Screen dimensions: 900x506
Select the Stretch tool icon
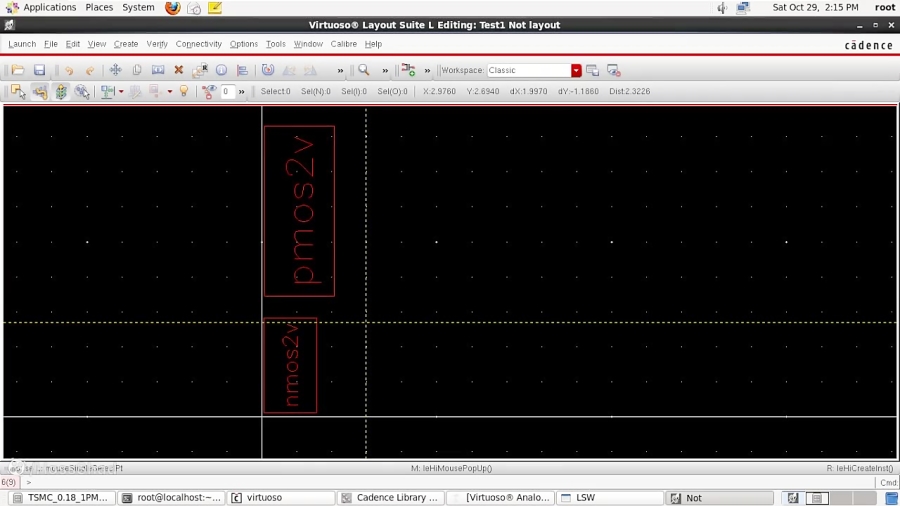(x=158, y=70)
